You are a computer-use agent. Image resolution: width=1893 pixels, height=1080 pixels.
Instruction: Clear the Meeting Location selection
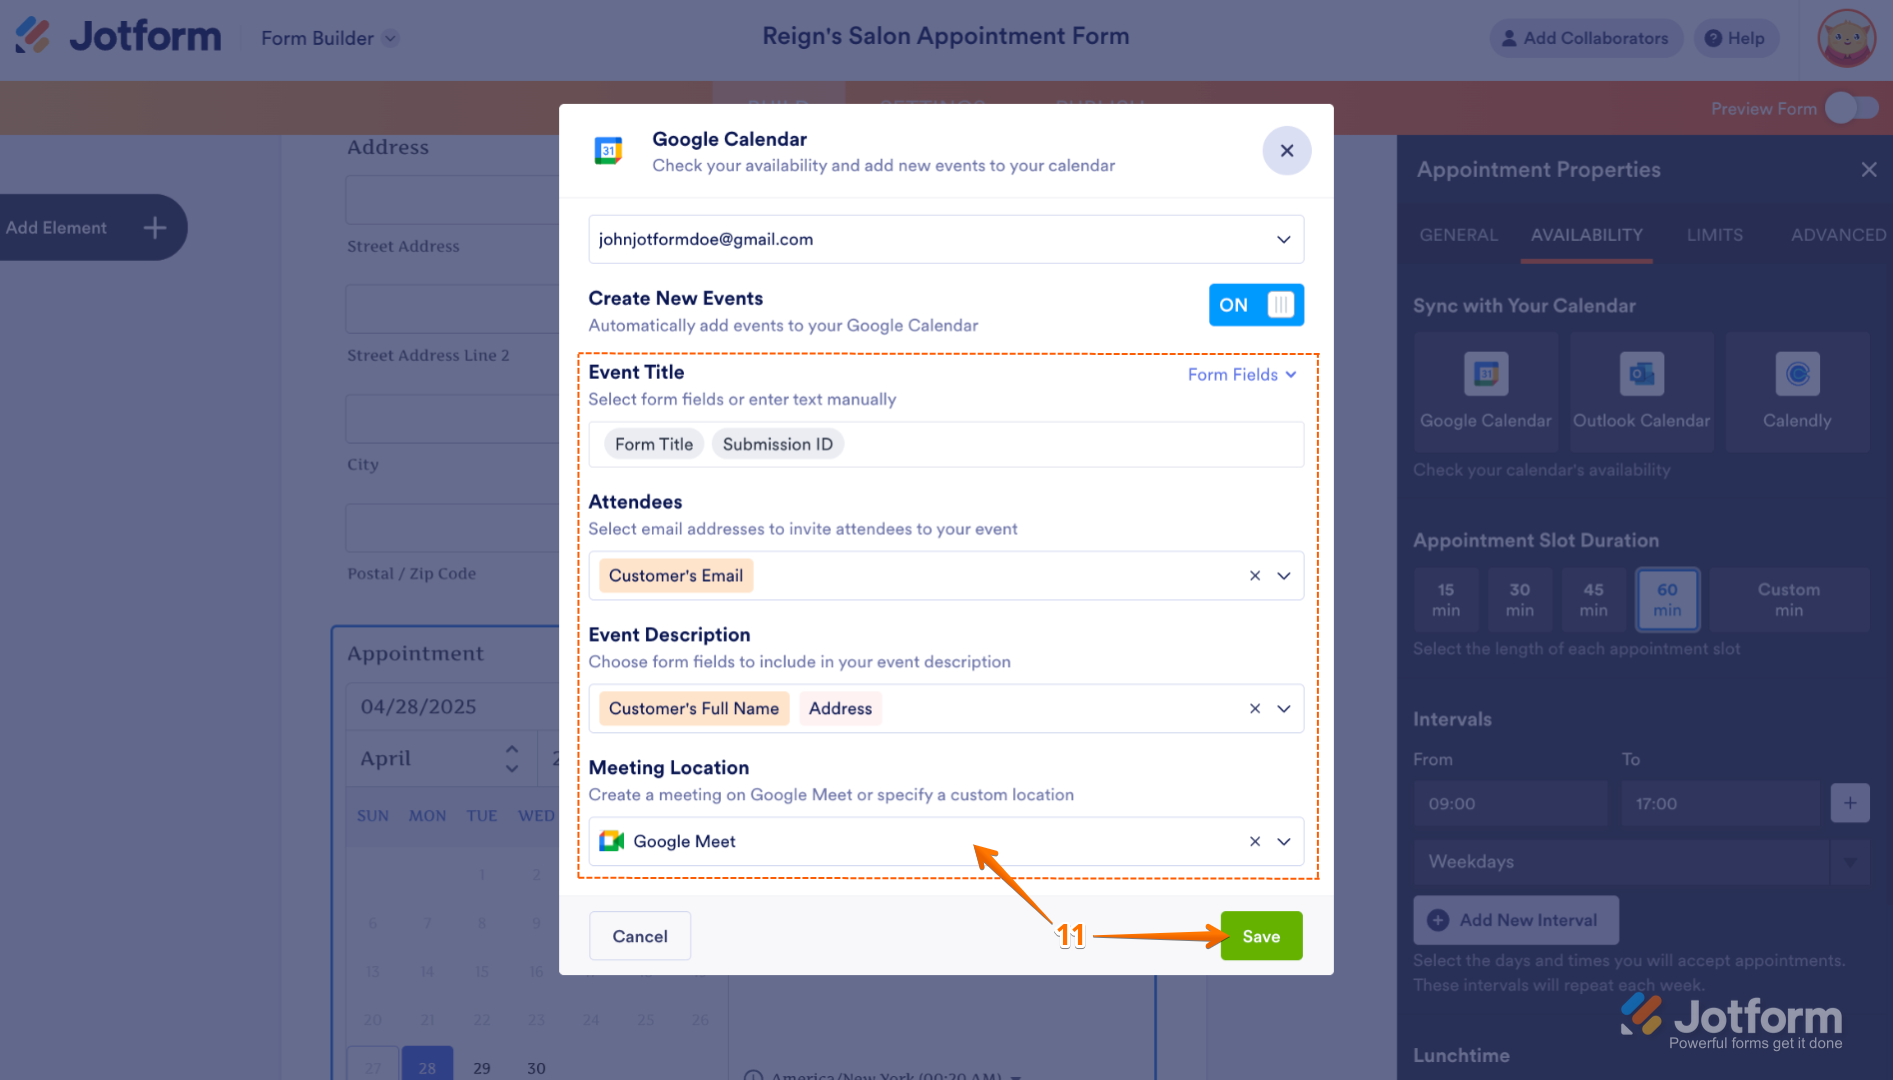point(1254,842)
